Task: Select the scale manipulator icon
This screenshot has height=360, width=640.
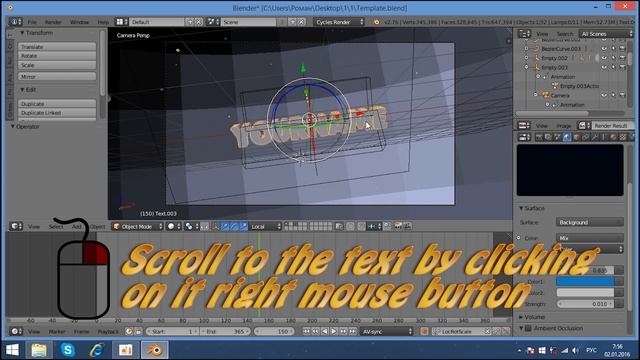Action: pyautogui.click(x=244, y=226)
